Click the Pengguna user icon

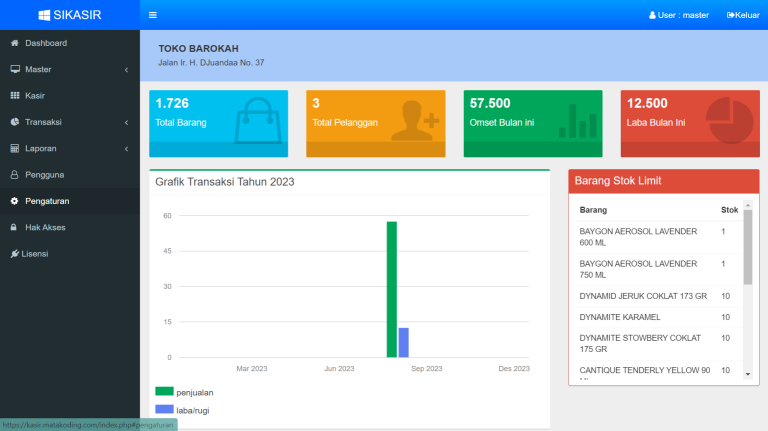[x=14, y=175]
